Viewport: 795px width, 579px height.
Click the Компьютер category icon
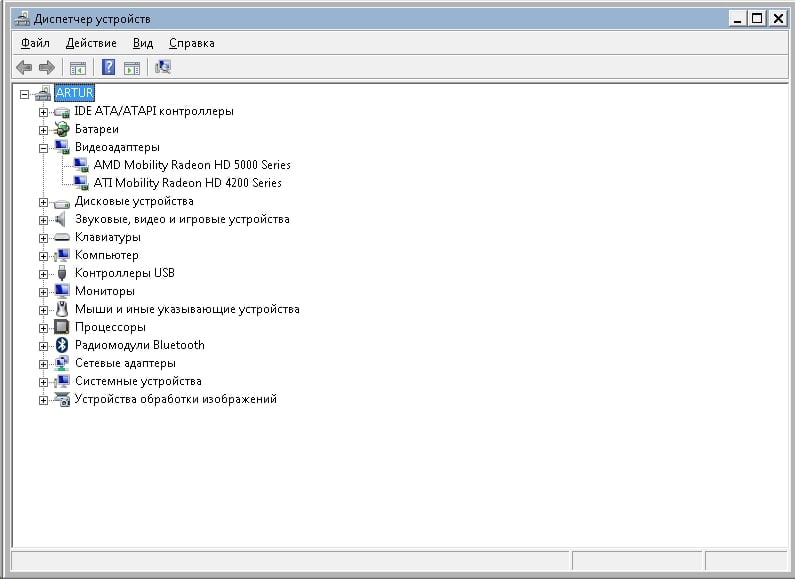click(62, 255)
